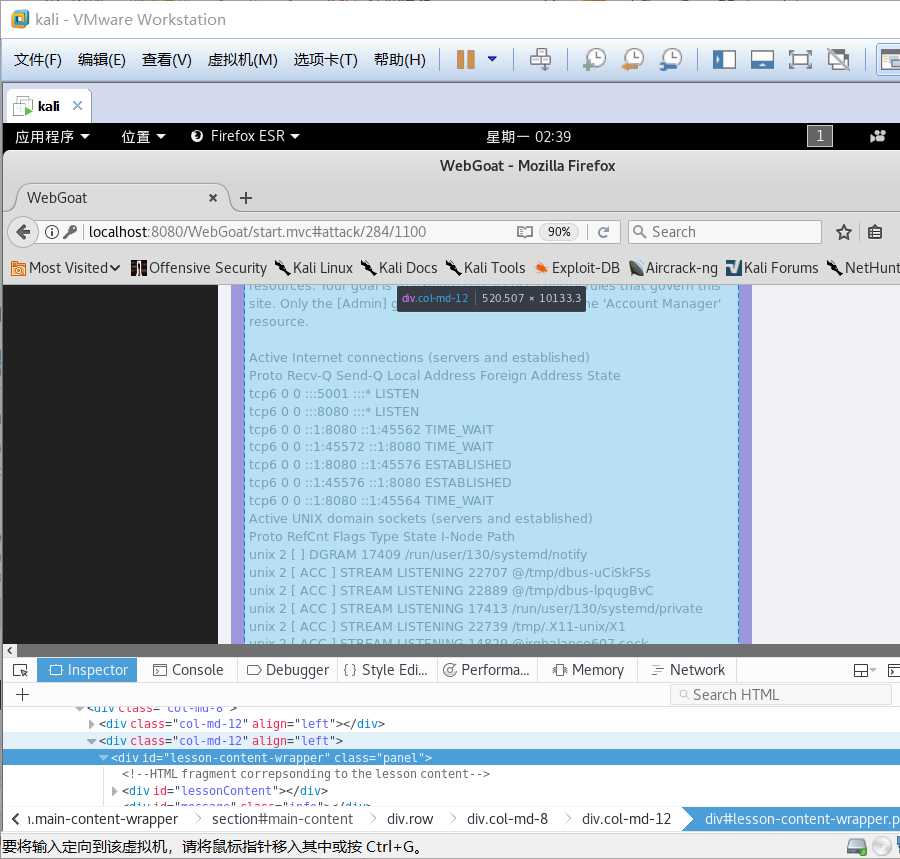Switch to the Performance devtools tab
The height and width of the screenshot is (859, 900).
coord(487,670)
